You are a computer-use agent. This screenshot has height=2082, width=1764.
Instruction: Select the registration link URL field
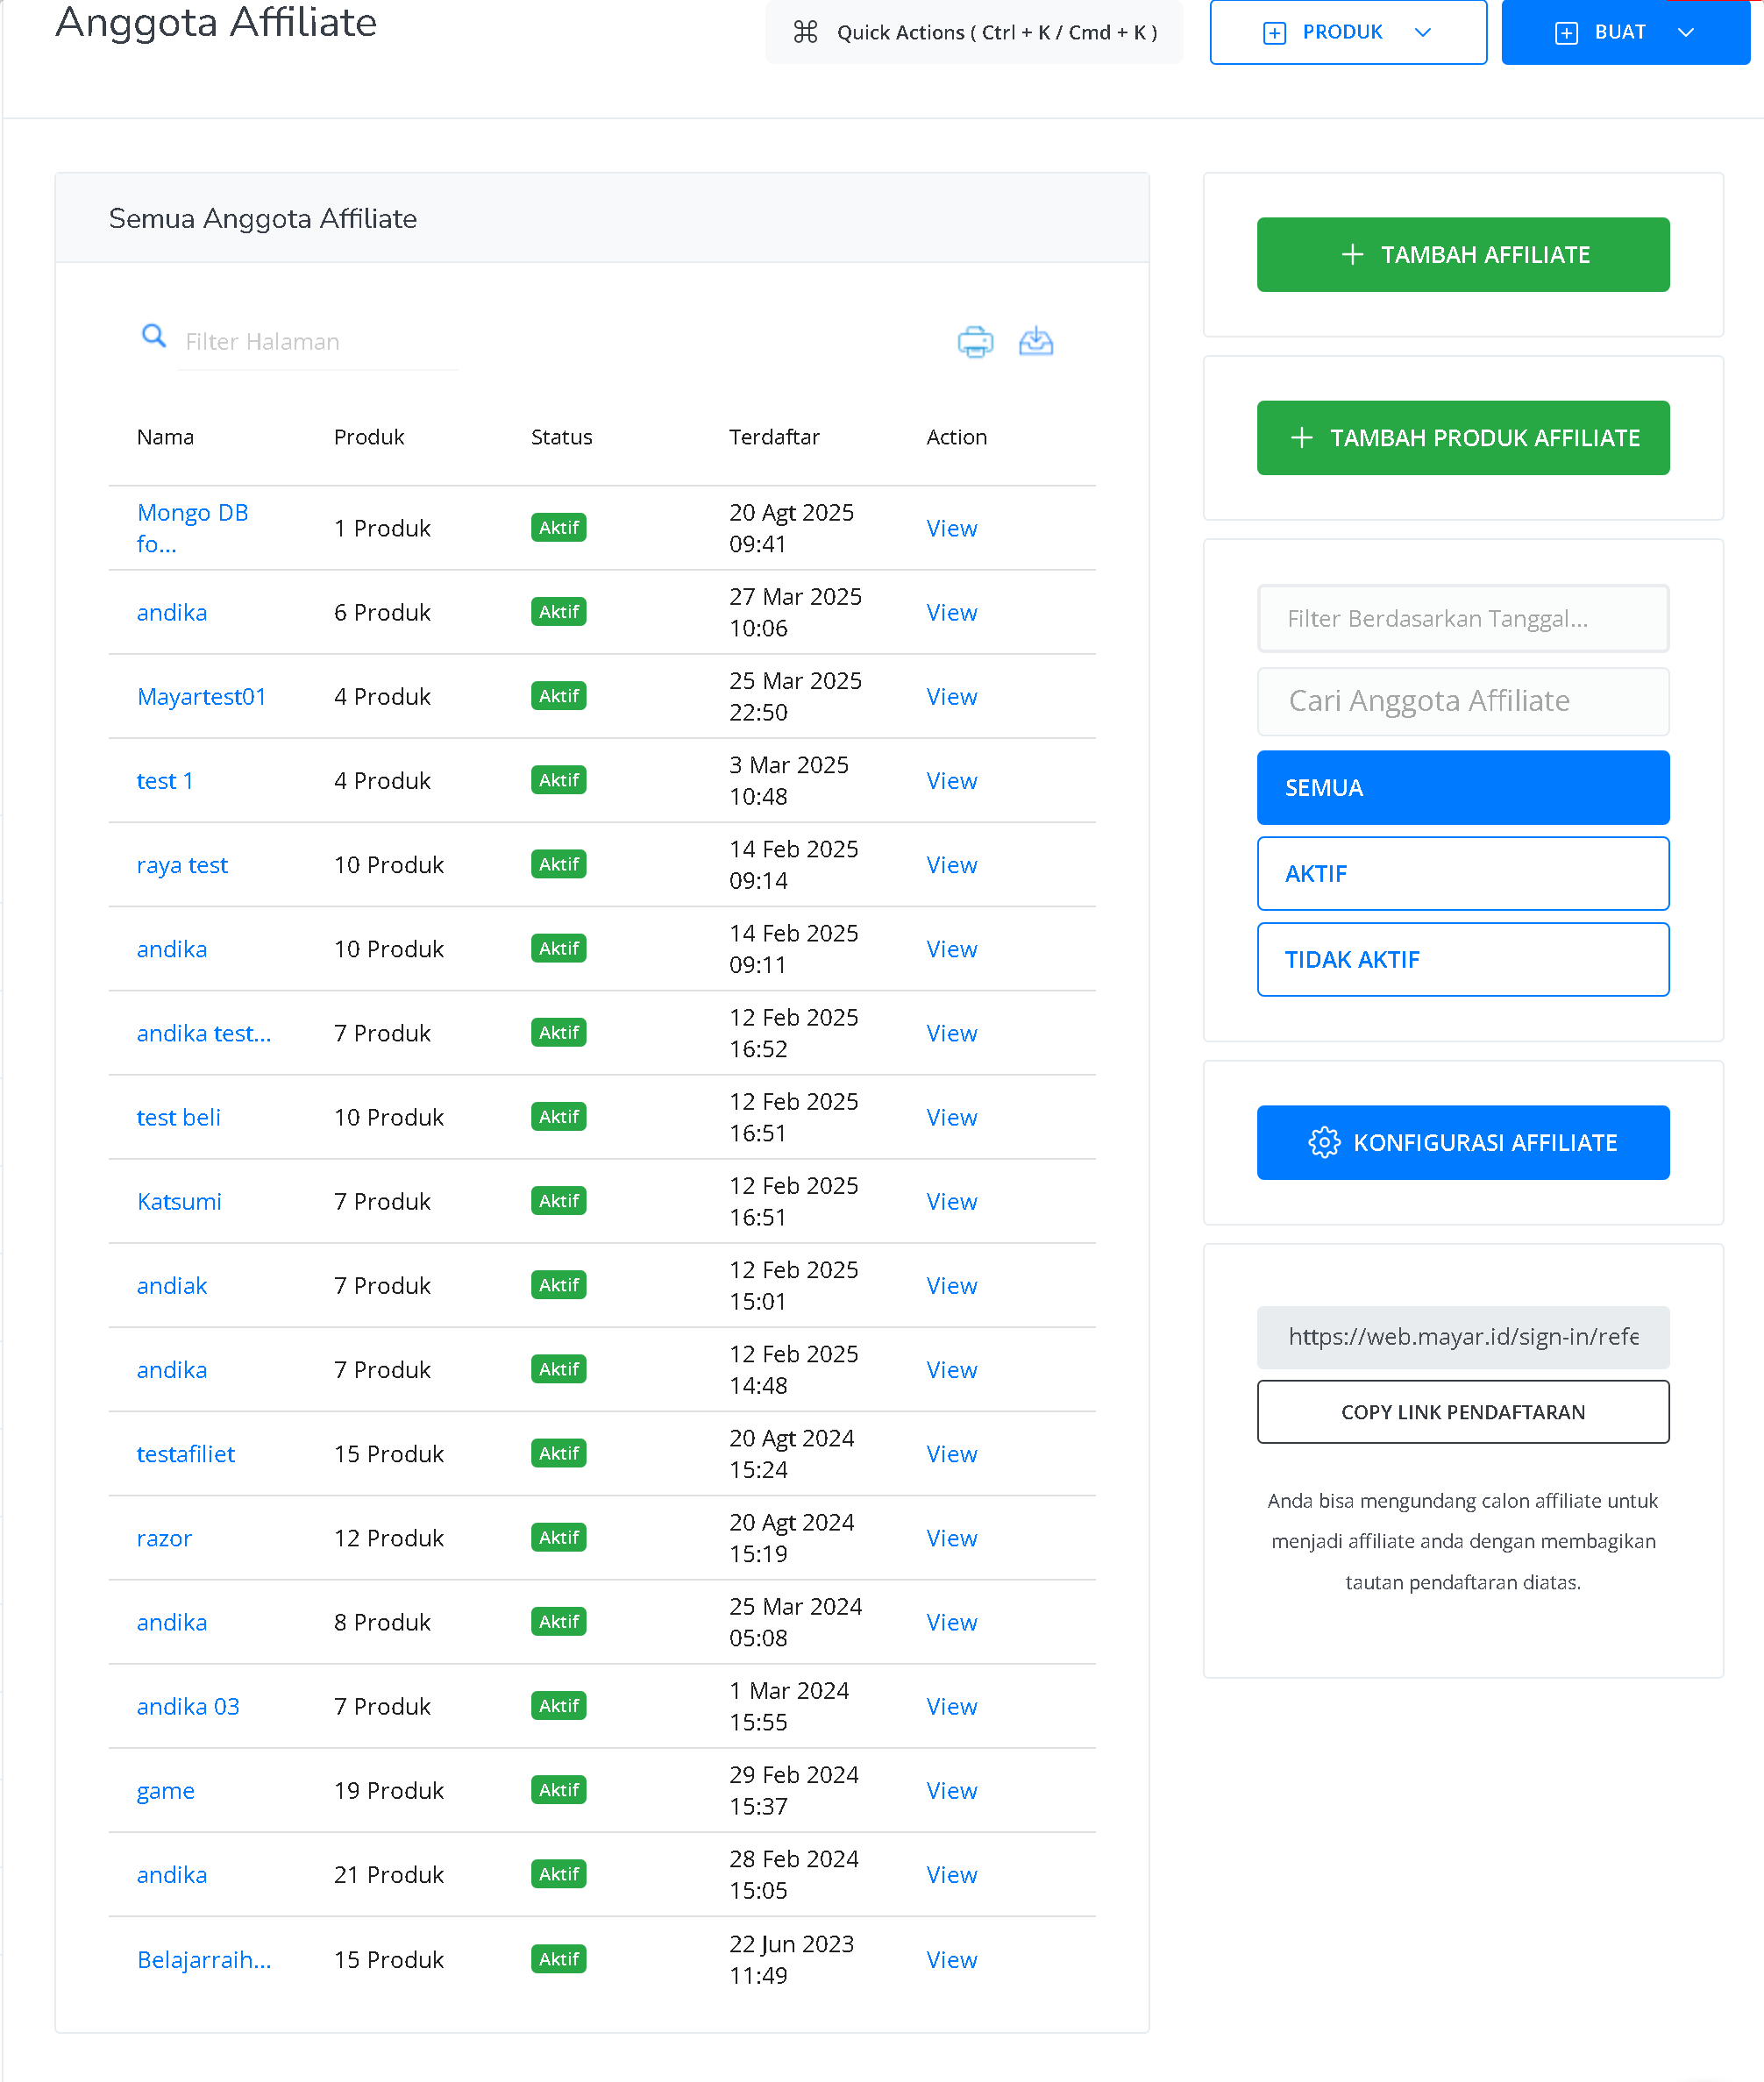[1462, 1337]
